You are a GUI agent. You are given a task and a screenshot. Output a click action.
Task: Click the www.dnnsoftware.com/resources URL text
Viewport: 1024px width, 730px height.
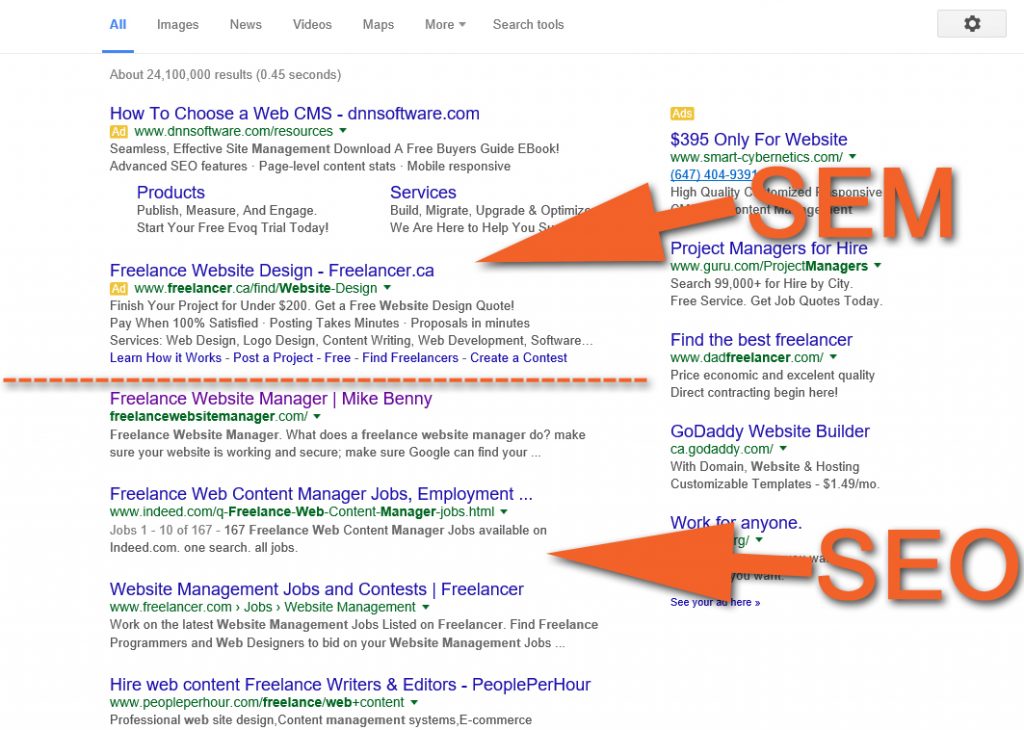(x=234, y=132)
